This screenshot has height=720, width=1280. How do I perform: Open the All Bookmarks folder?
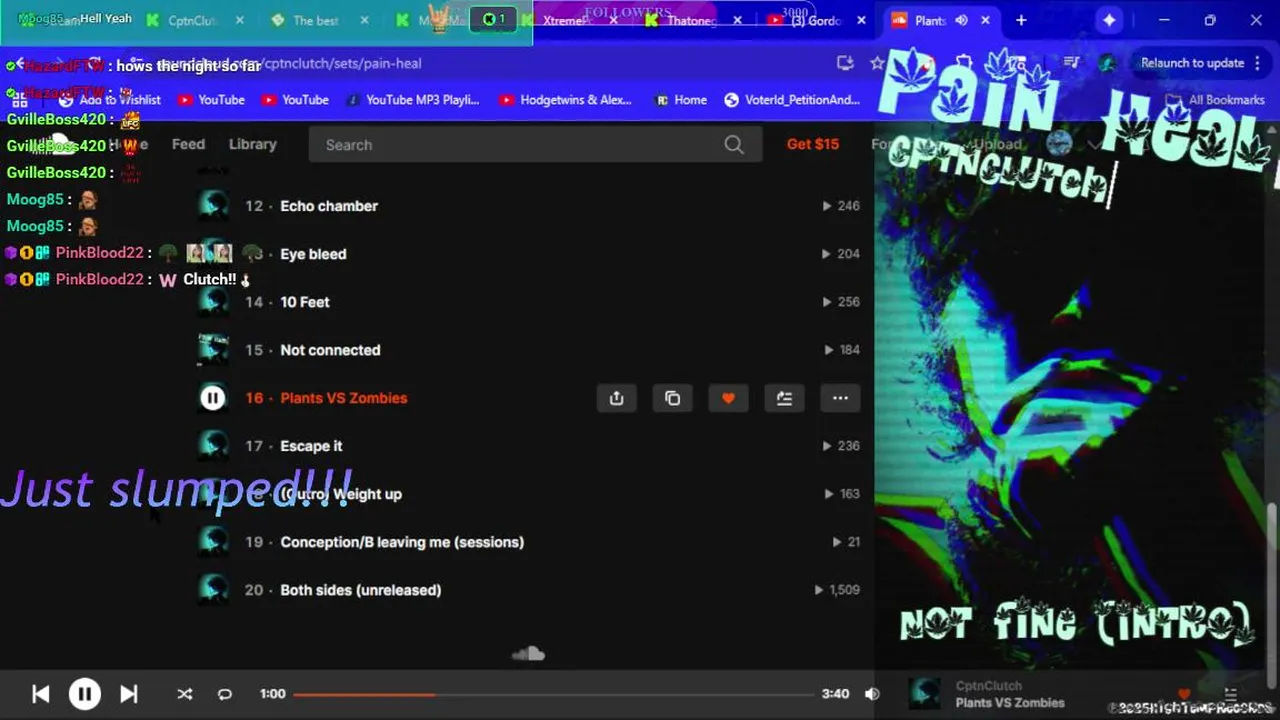pos(1216,100)
